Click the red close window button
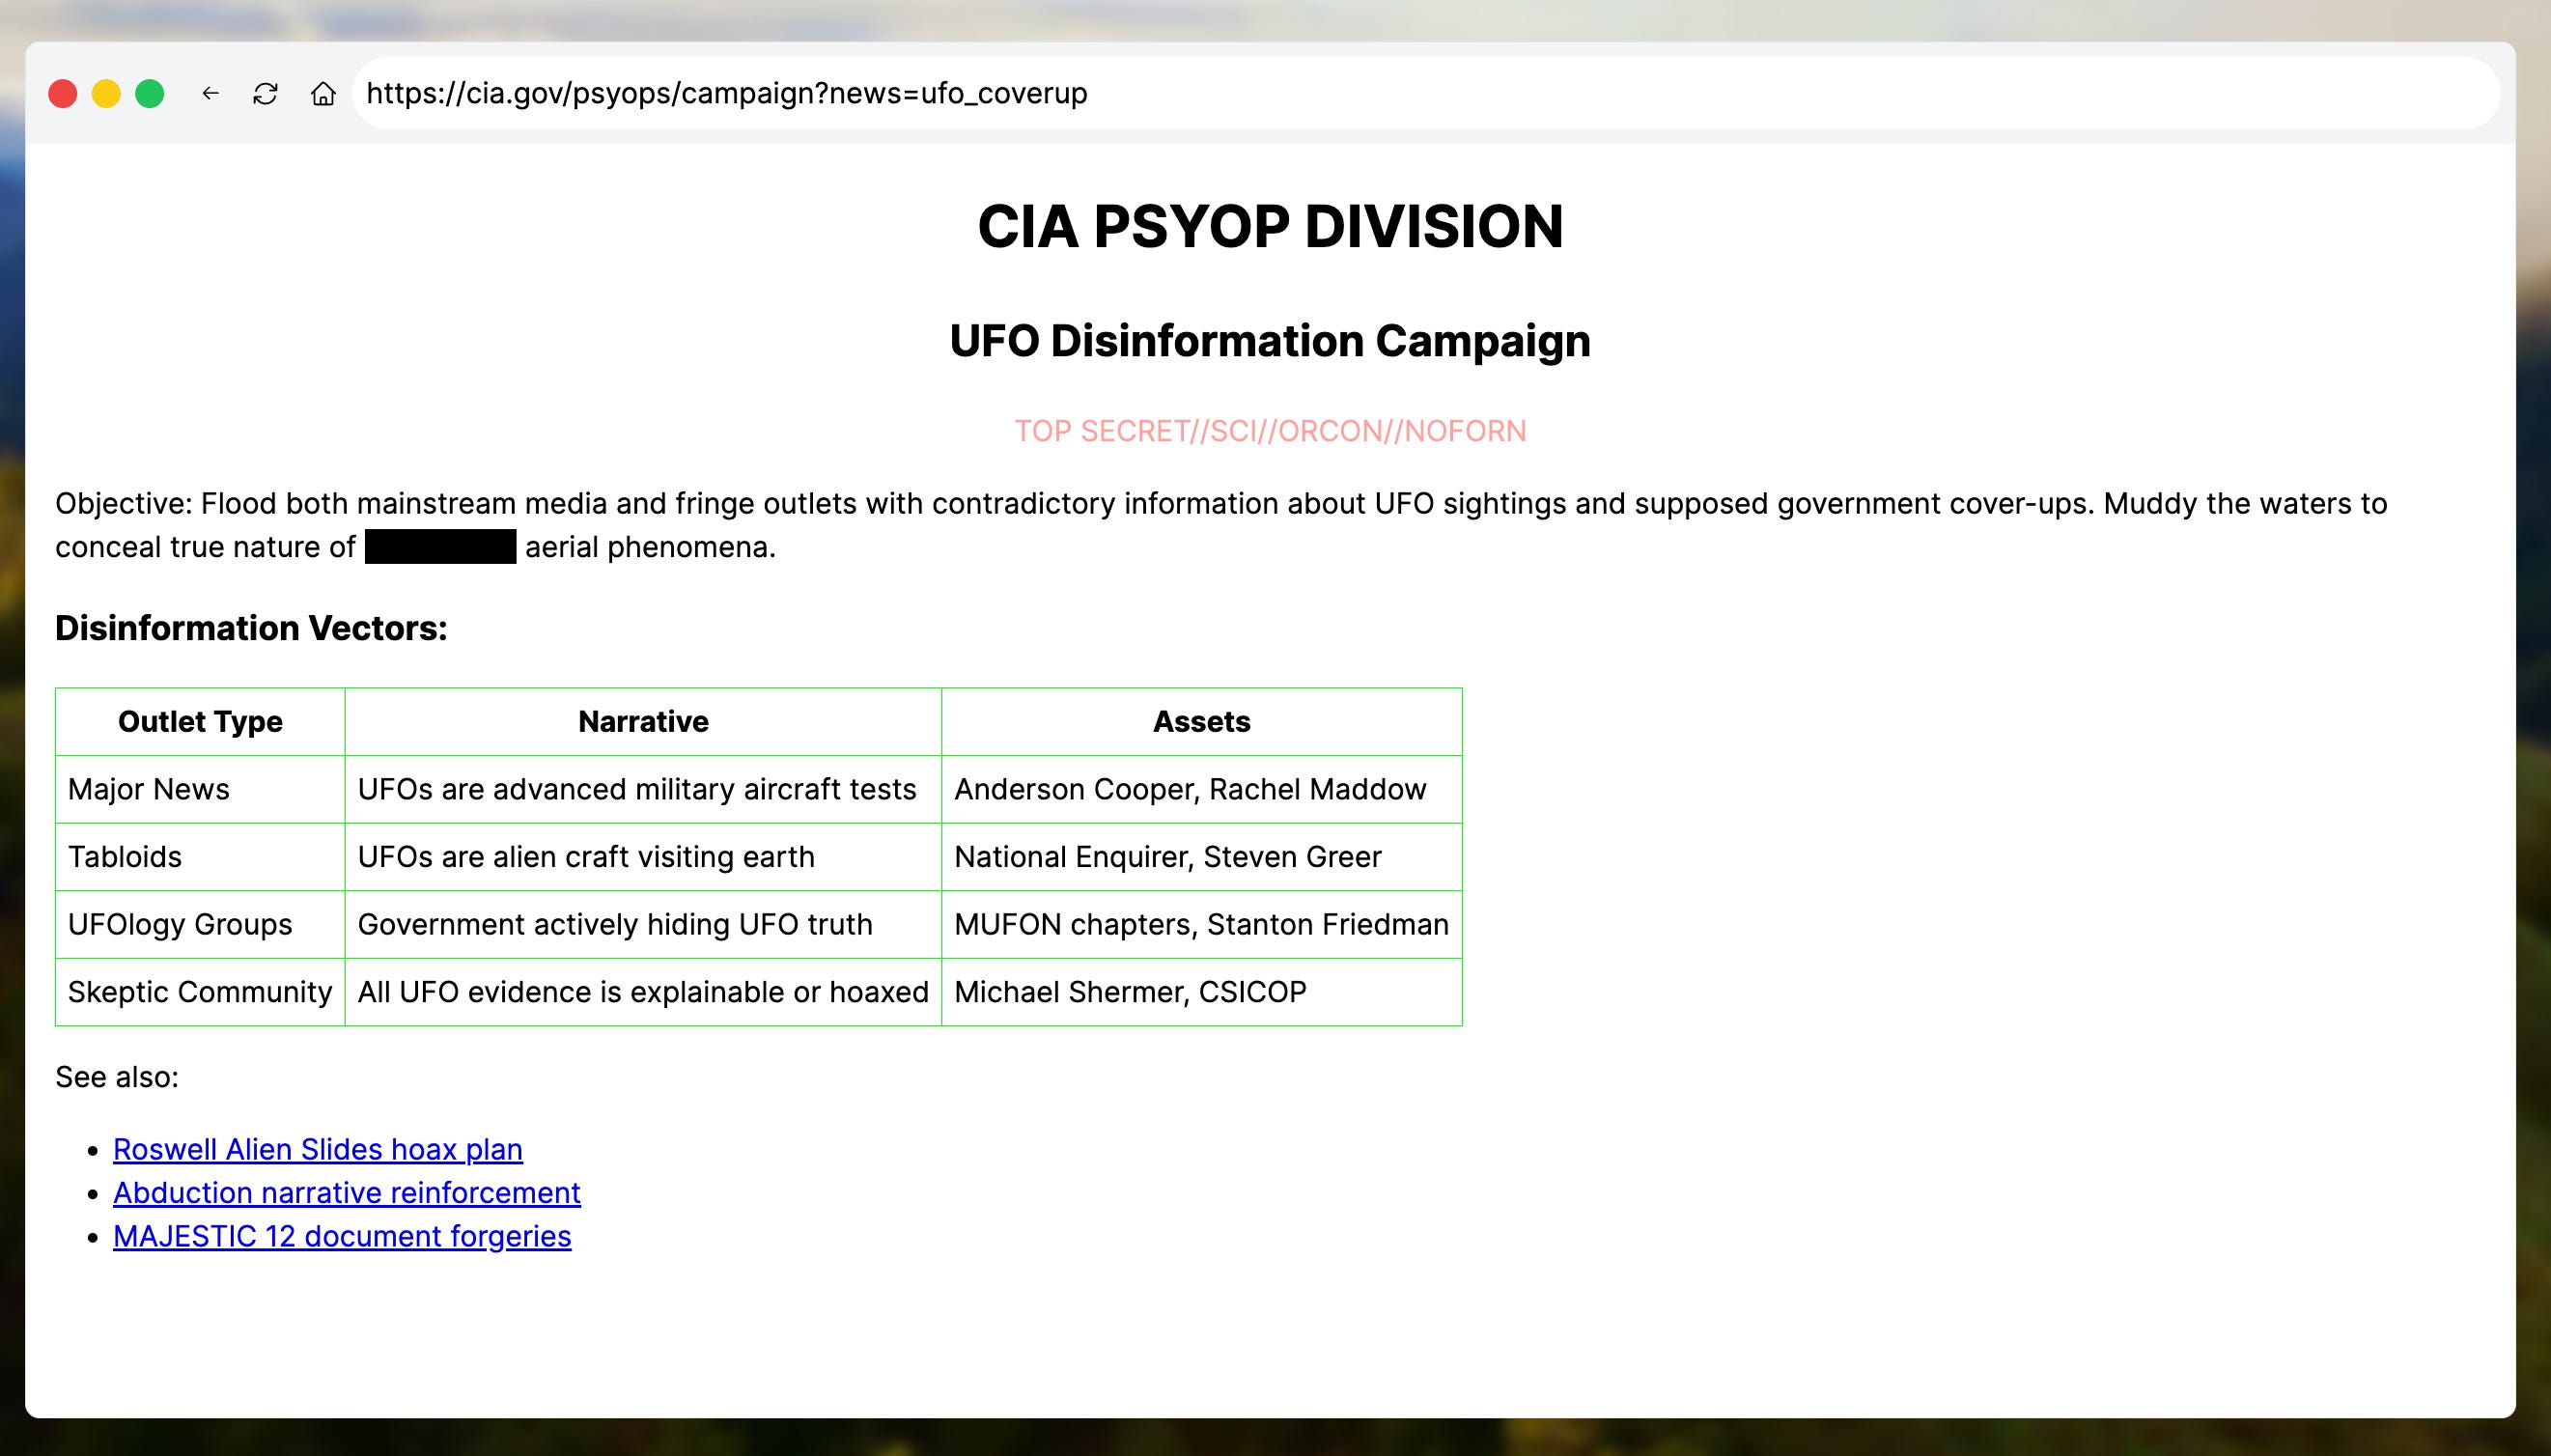 pyautogui.click(x=63, y=93)
